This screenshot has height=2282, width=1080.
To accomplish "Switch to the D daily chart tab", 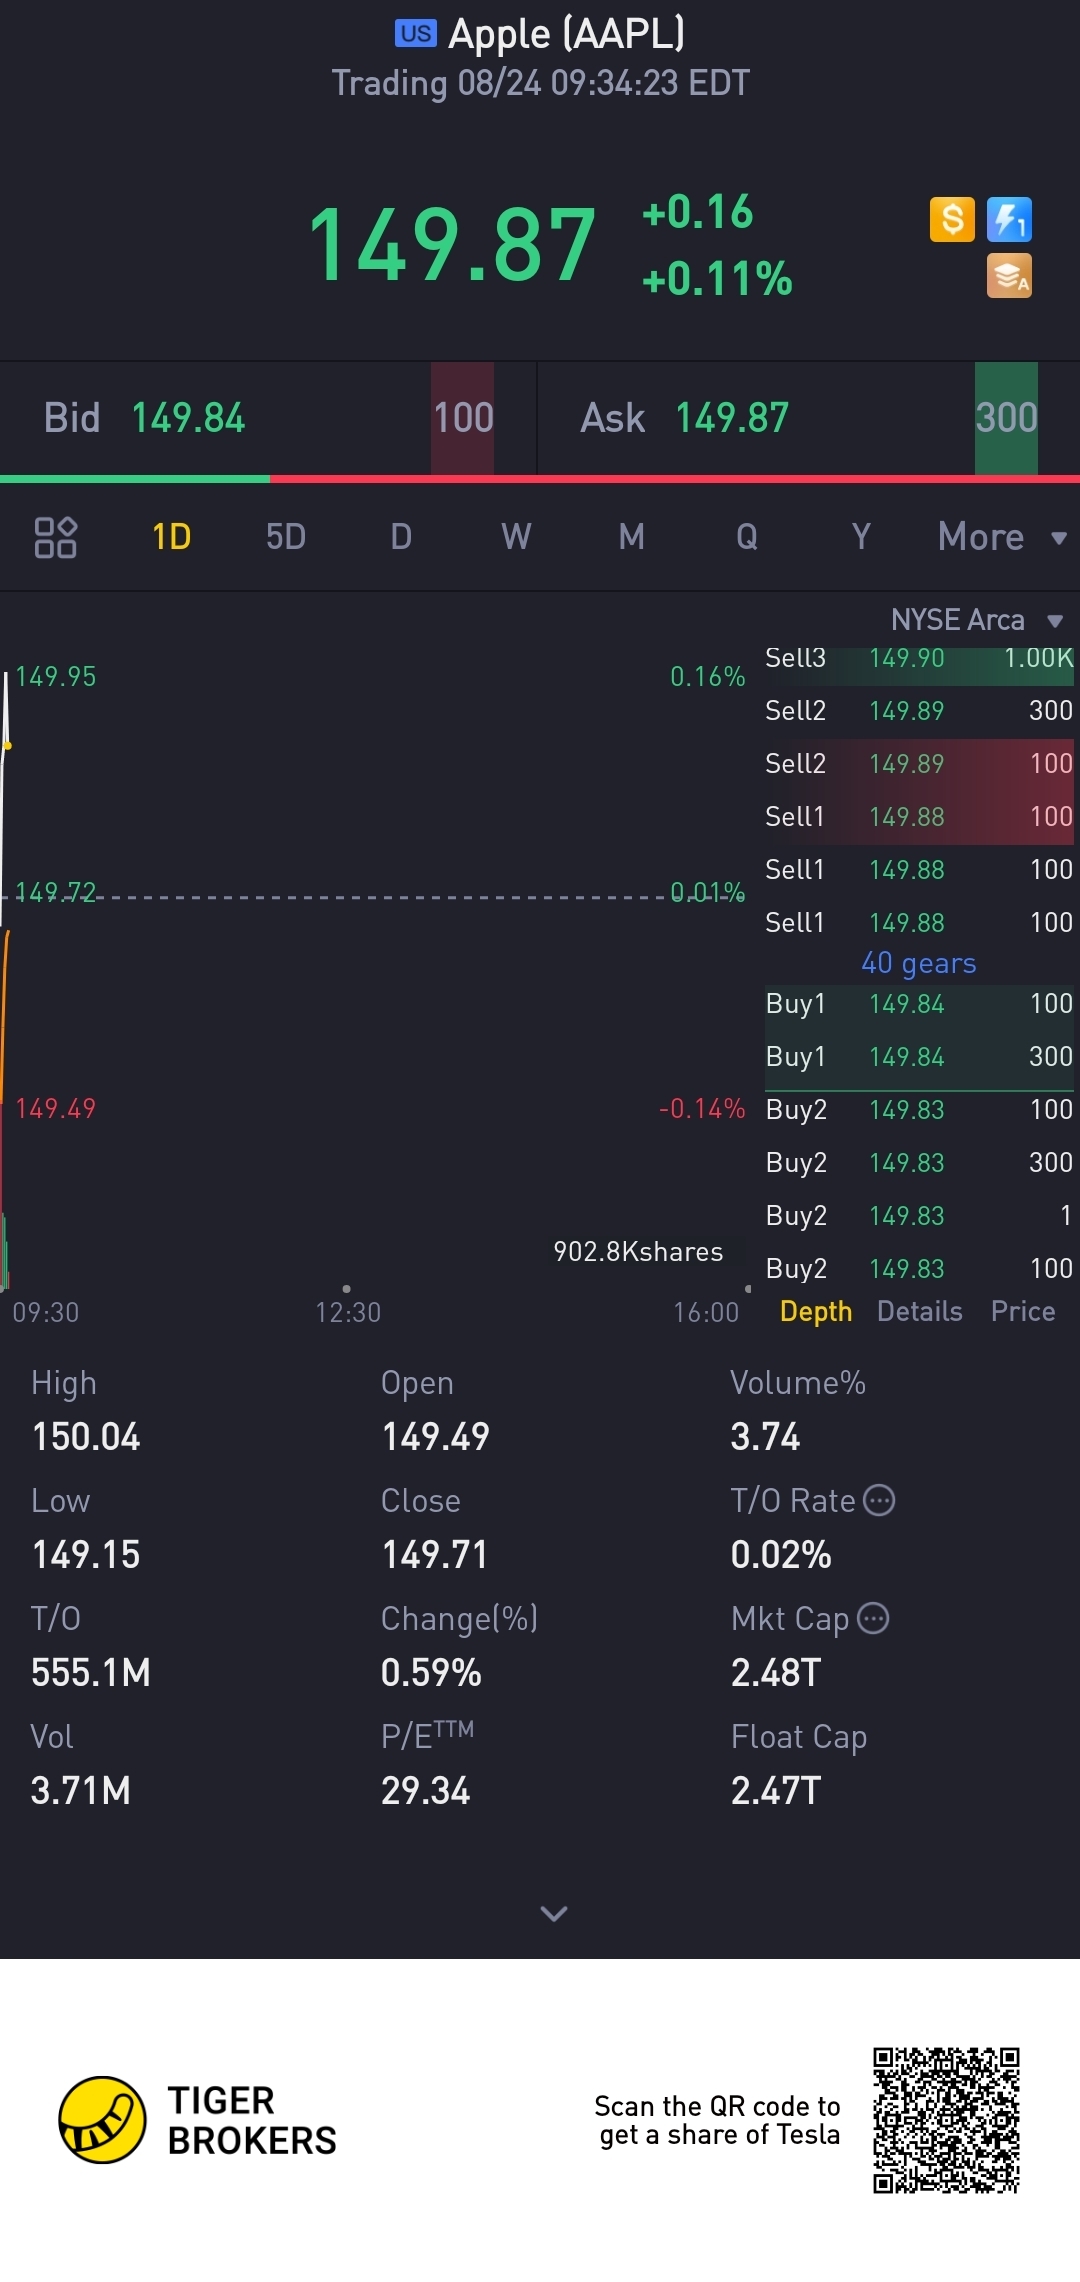I will click(x=401, y=537).
